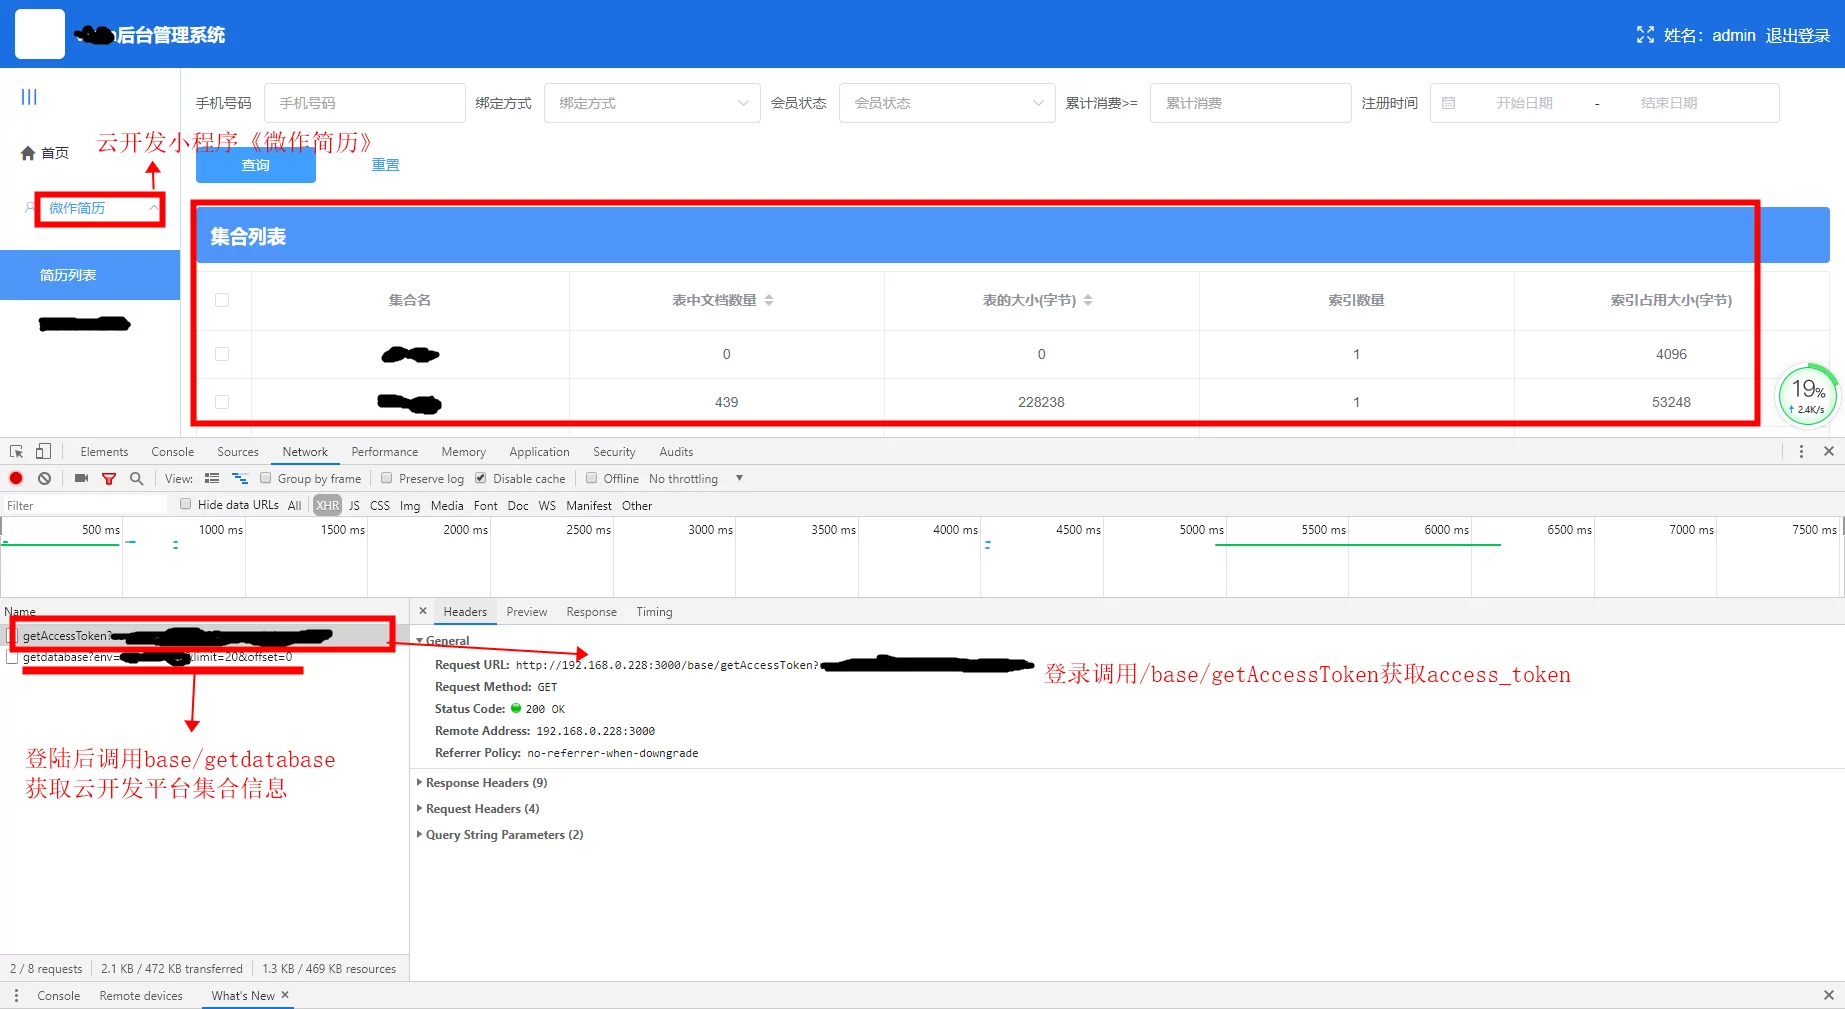Filter requests by JS type
1845x1009 pixels.
click(354, 506)
